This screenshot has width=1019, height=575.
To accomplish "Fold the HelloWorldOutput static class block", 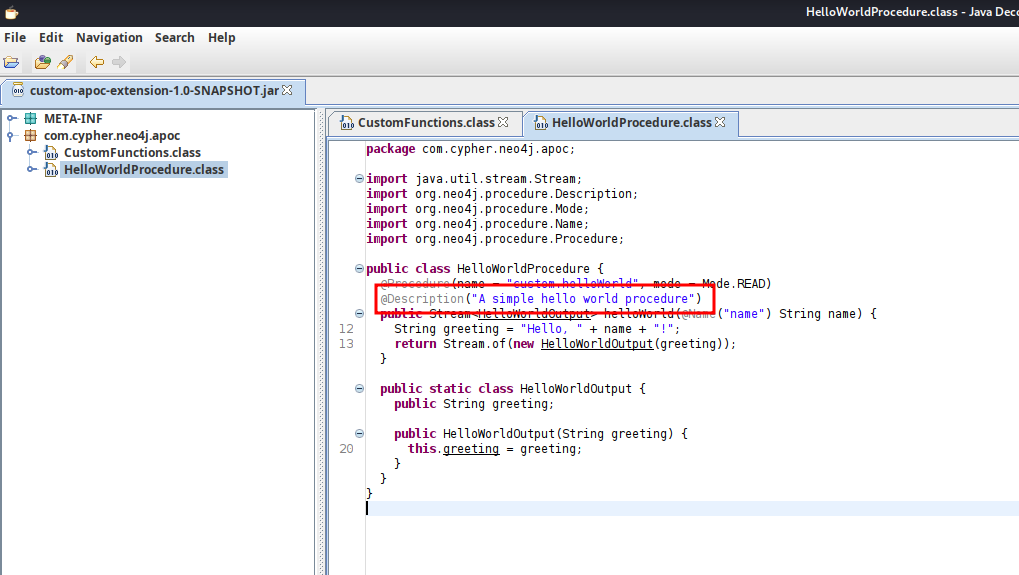I will (x=359, y=389).
